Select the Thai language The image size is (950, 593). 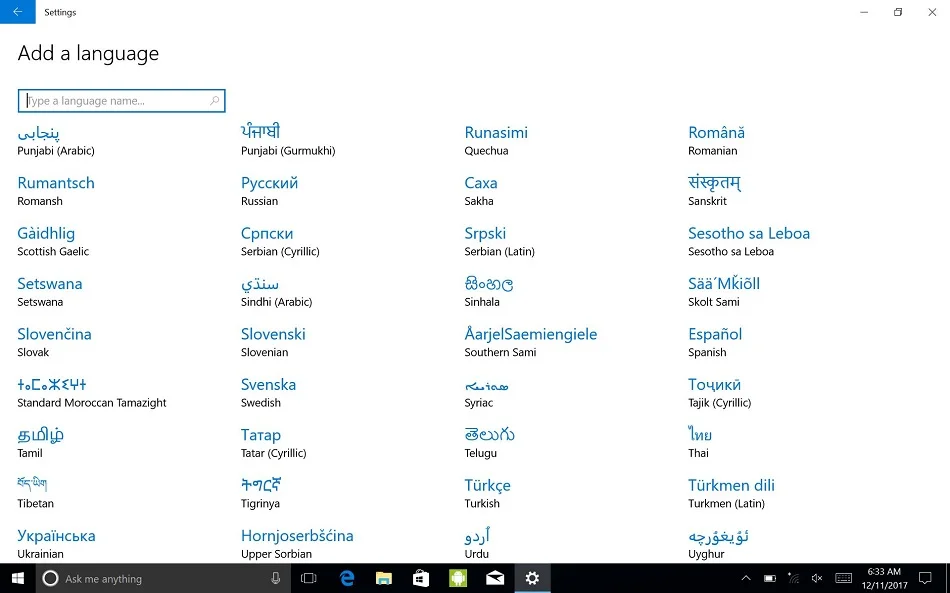[x=700, y=442]
